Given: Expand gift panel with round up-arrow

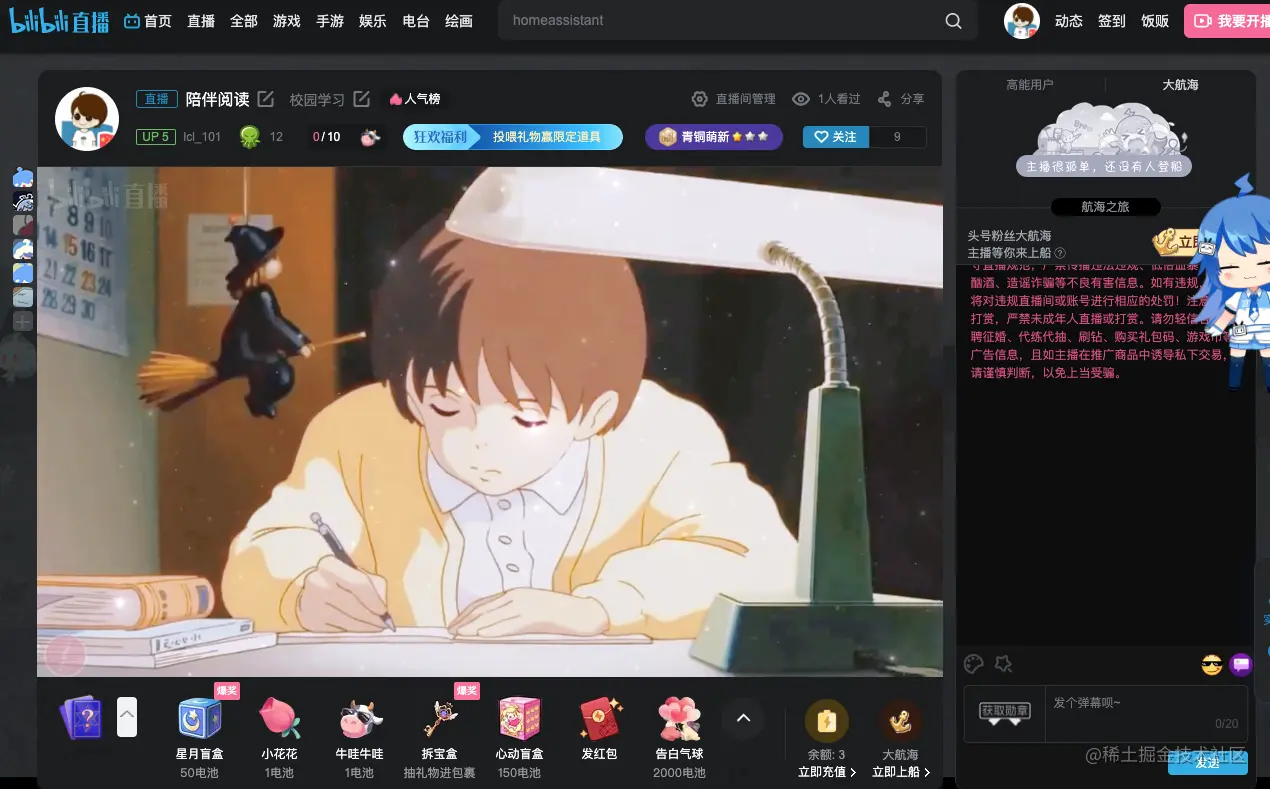Looking at the screenshot, I should [x=743, y=718].
